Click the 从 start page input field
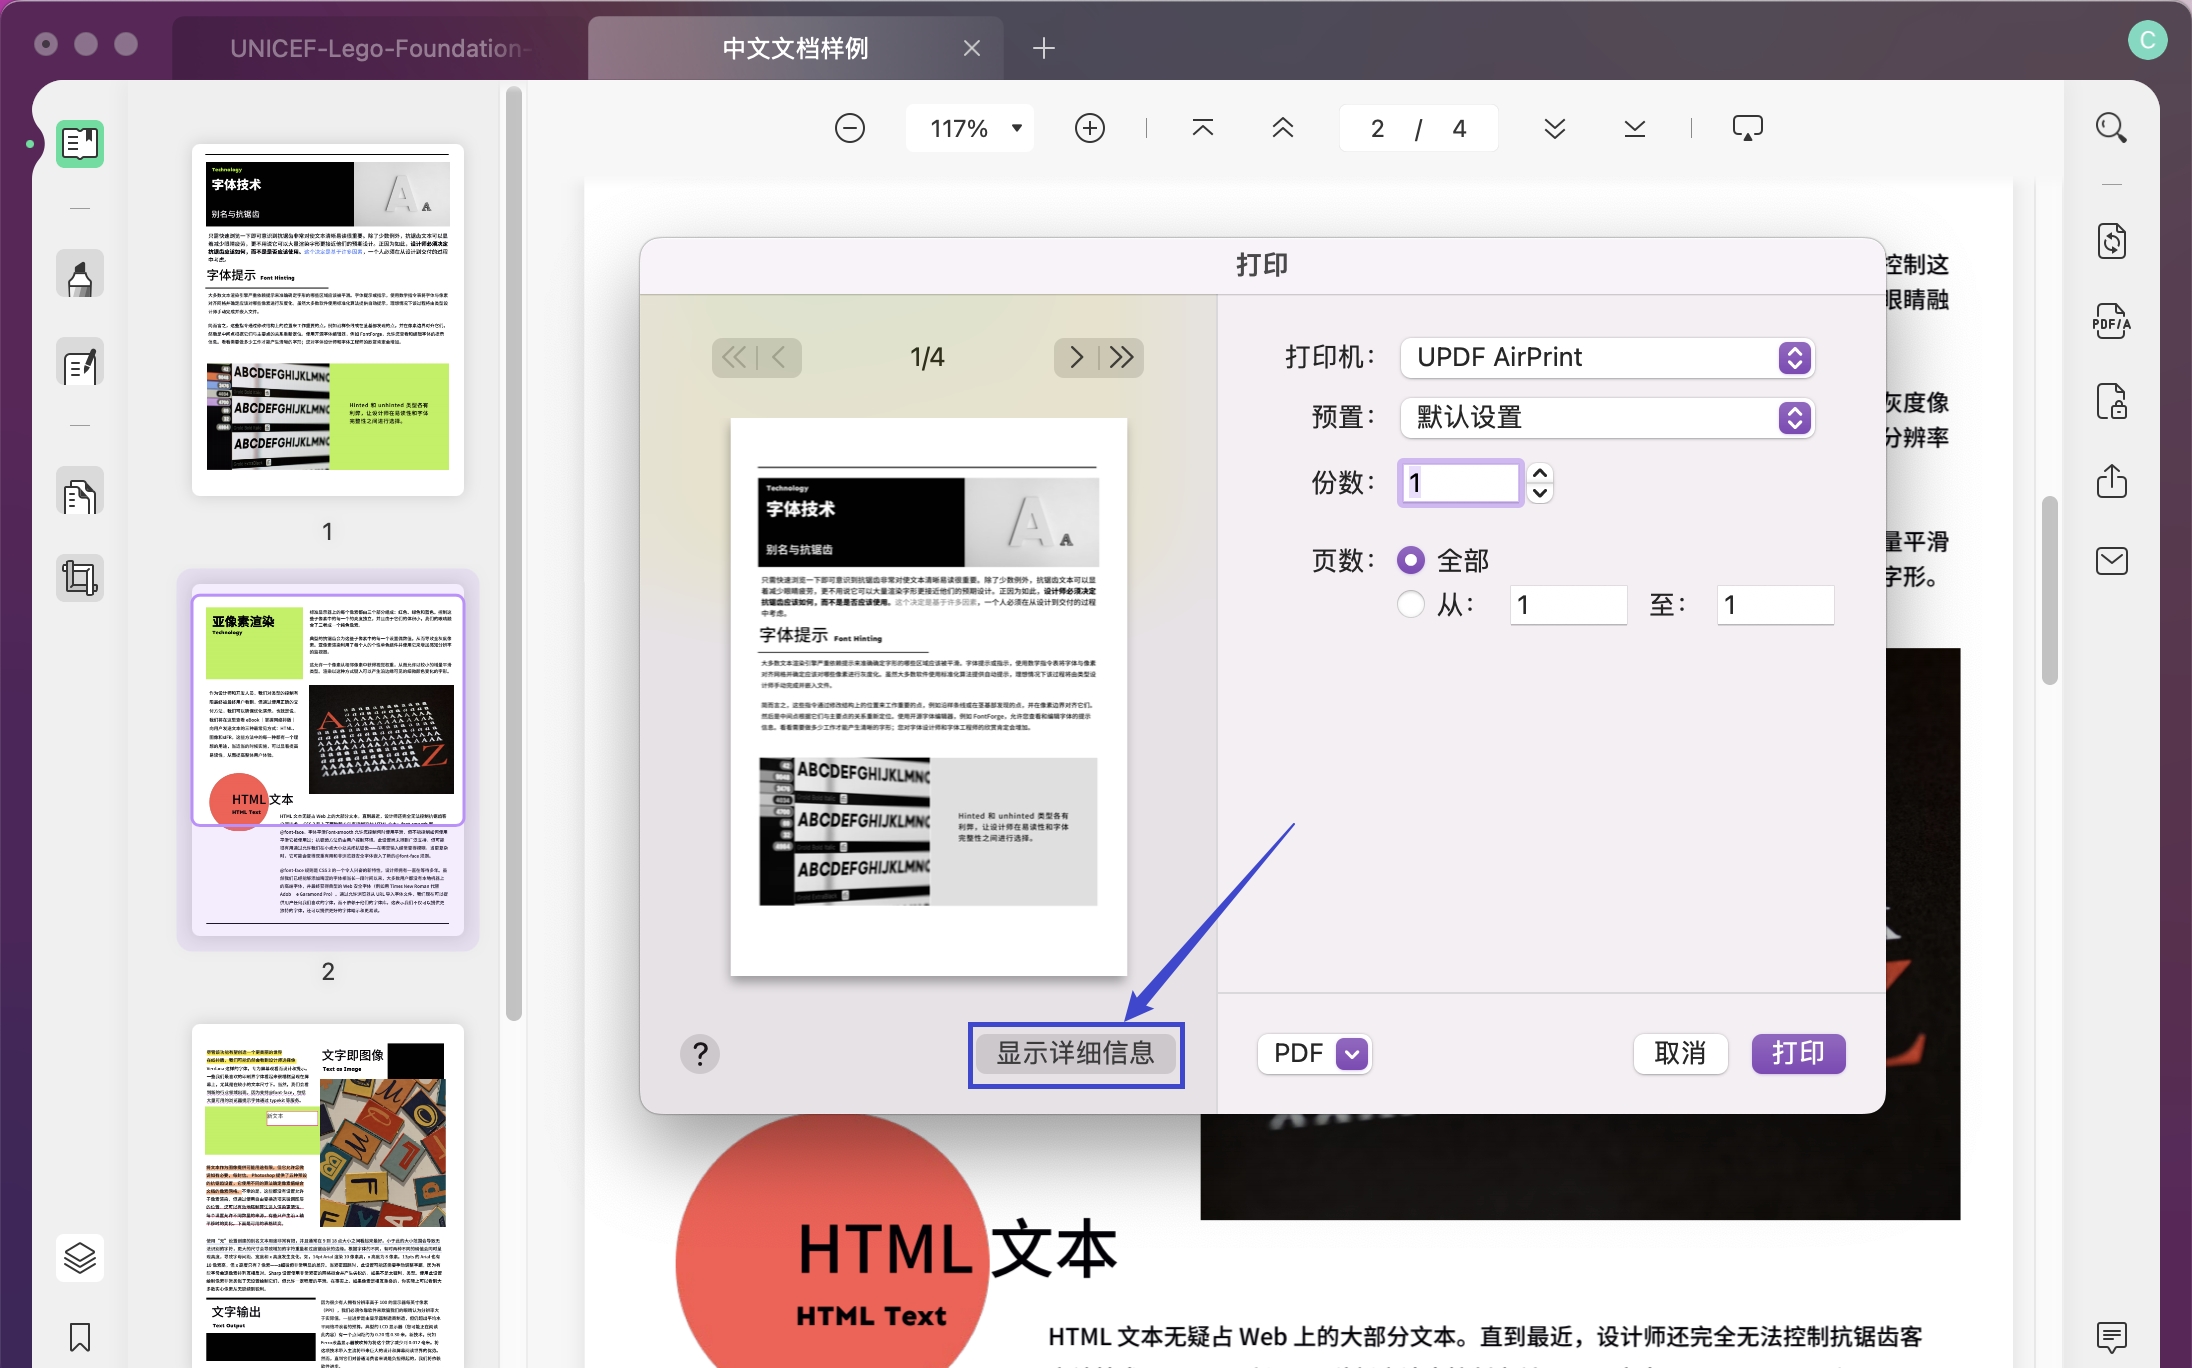Screen dimensions: 2192x1368 pos(1568,605)
